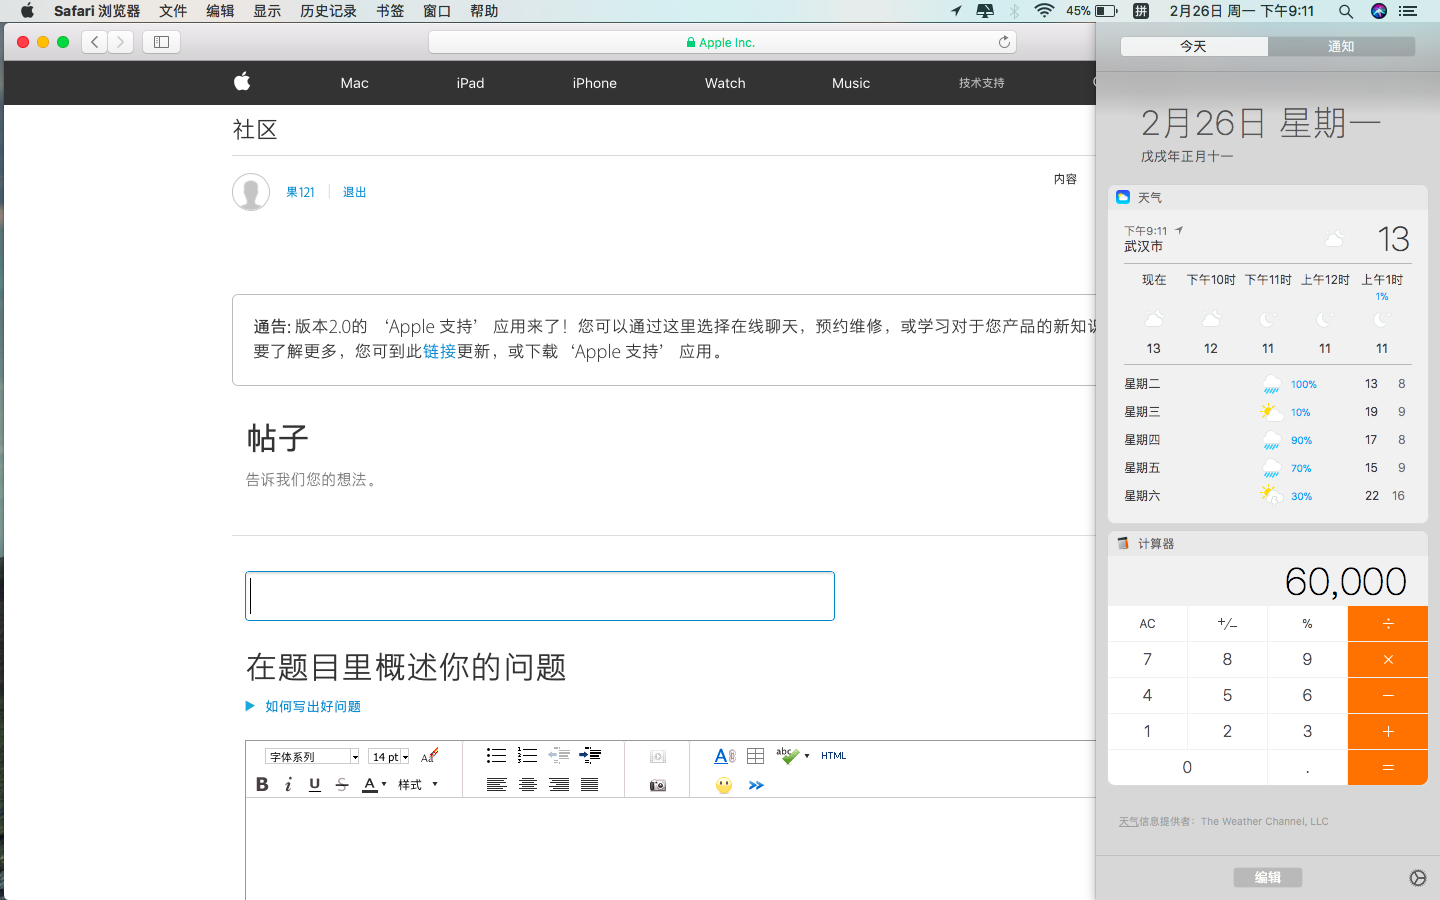1440x900 pixels.
Task: Center align the text
Action: point(527,785)
